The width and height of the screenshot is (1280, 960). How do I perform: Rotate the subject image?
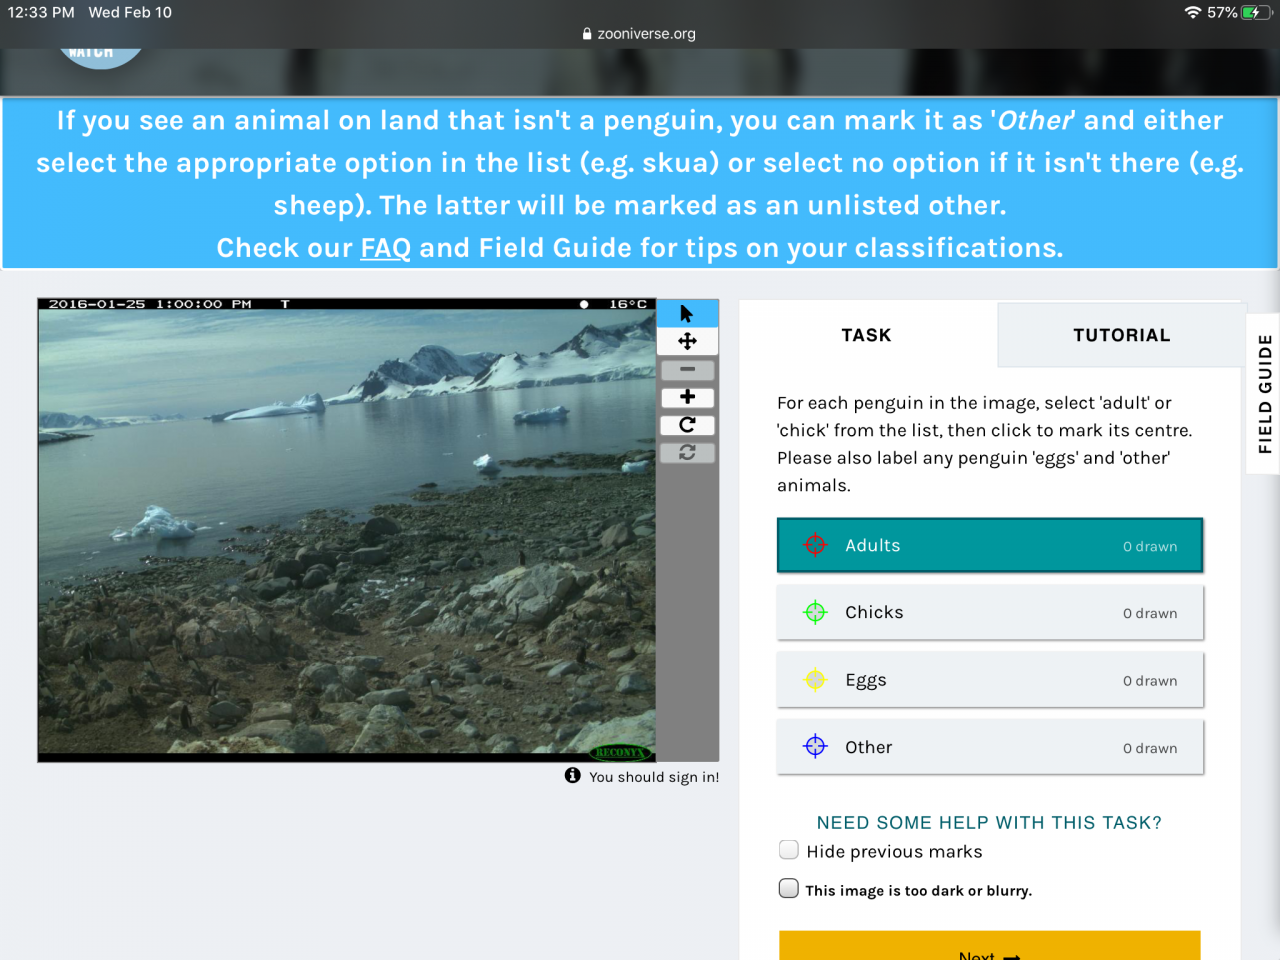pyautogui.click(x=687, y=425)
